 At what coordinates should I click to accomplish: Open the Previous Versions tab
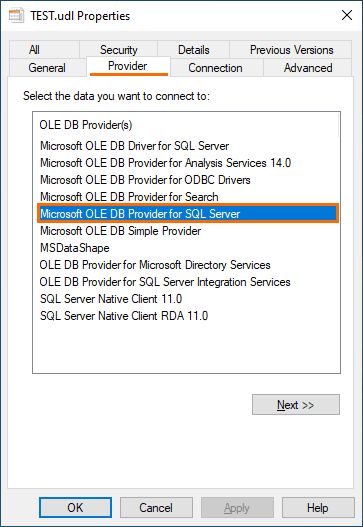click(291, 50)
